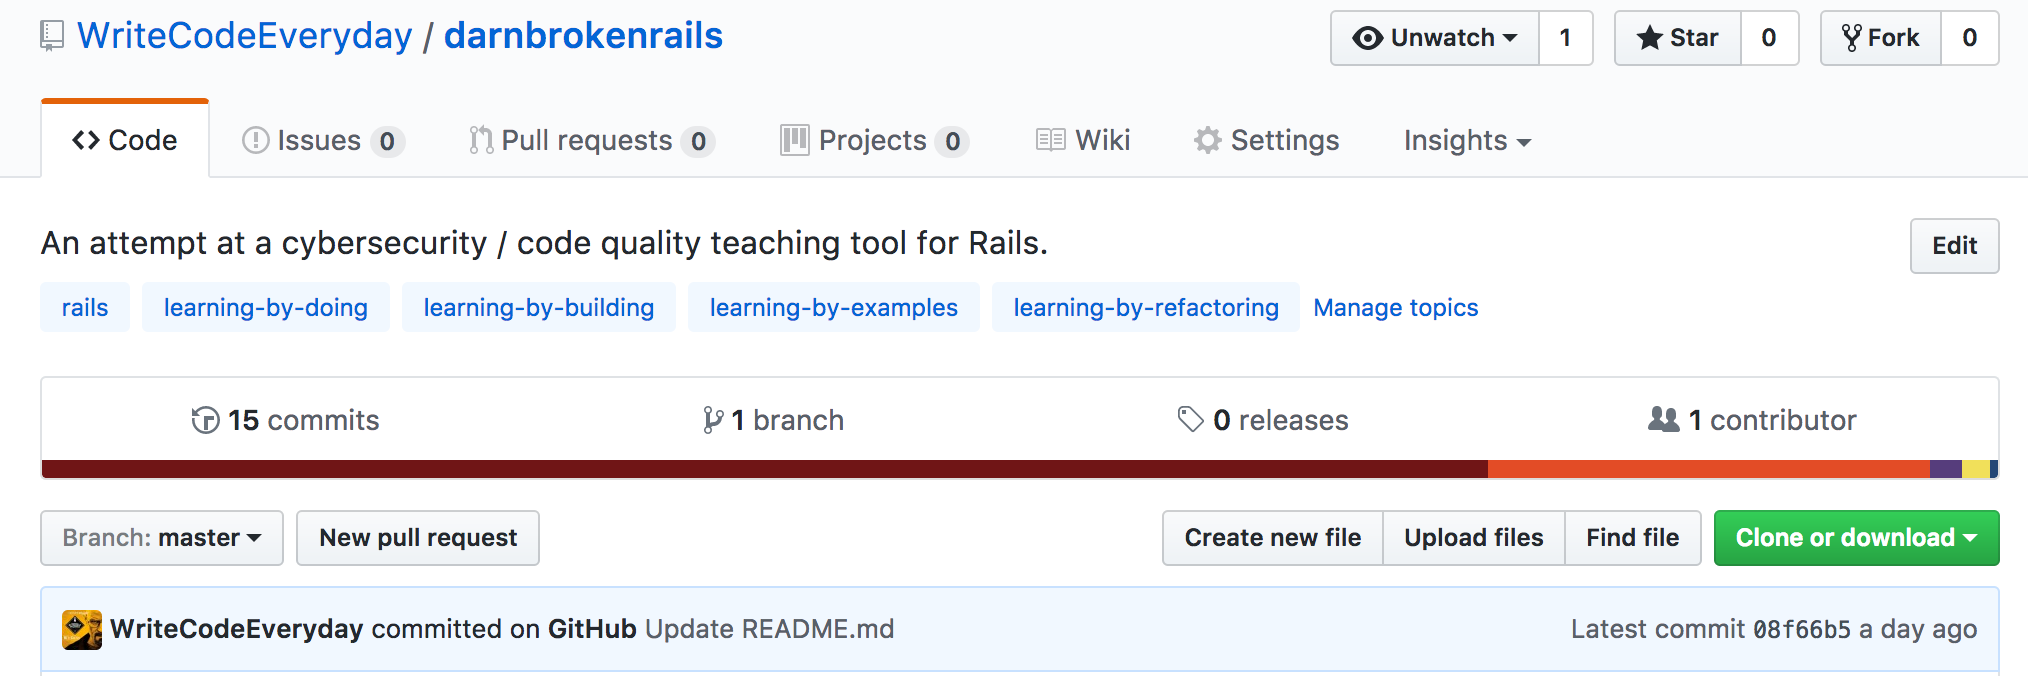Star this repository
This screenshot has height=676, width=2028.
pyautogui.click(x=1678, y=38)
